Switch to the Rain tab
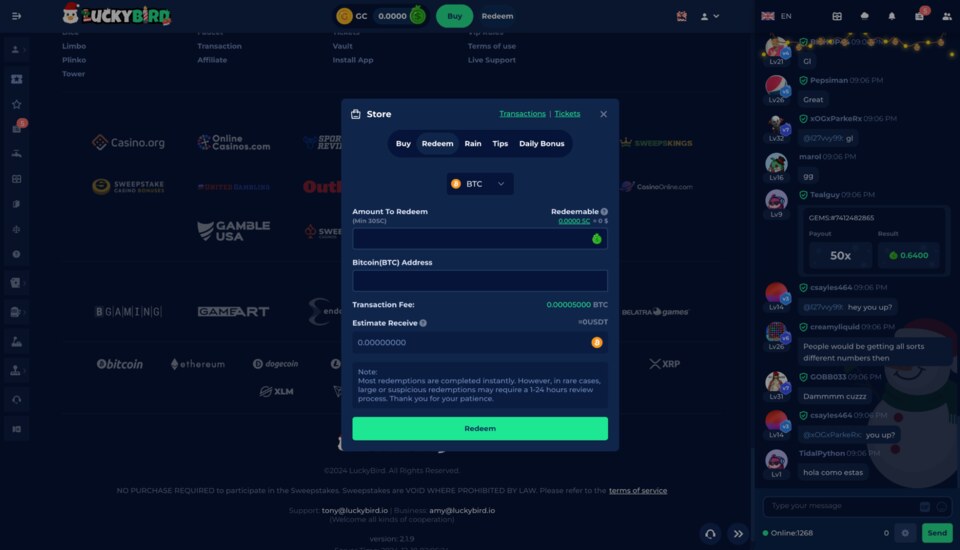Screen dimensions: 960x550 (473, 144)
